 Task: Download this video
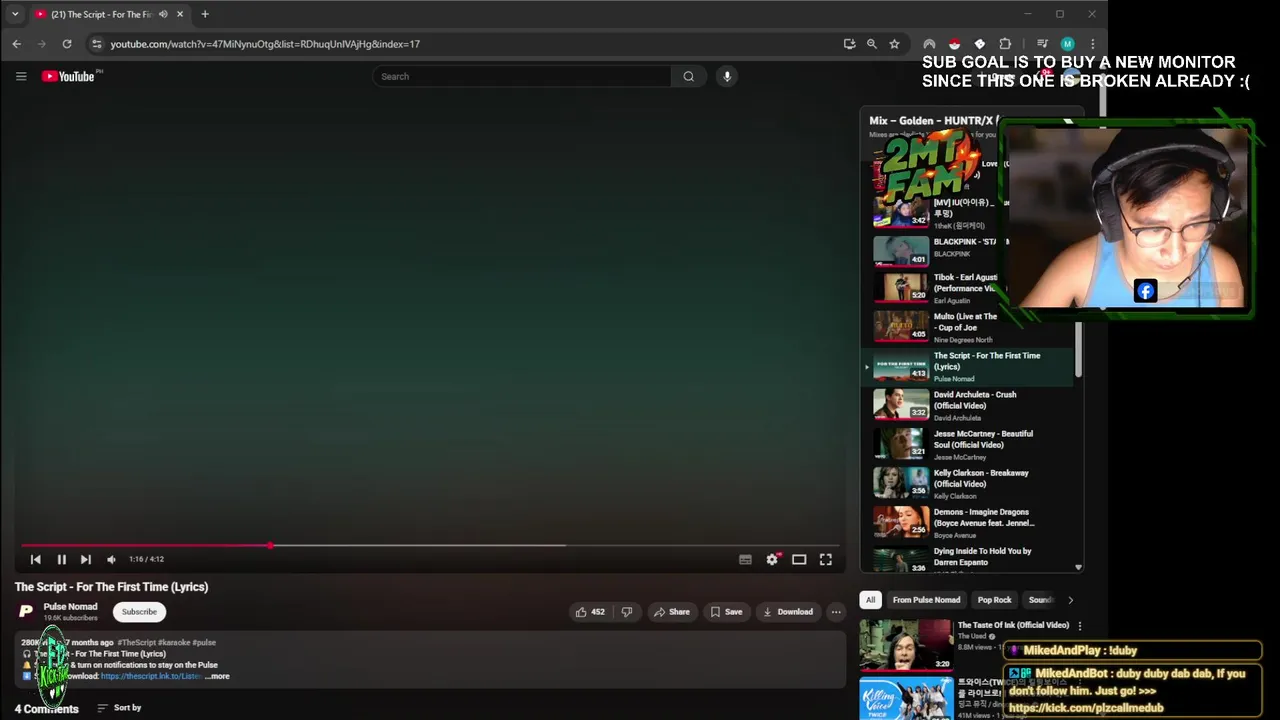(x=788, y=612)
